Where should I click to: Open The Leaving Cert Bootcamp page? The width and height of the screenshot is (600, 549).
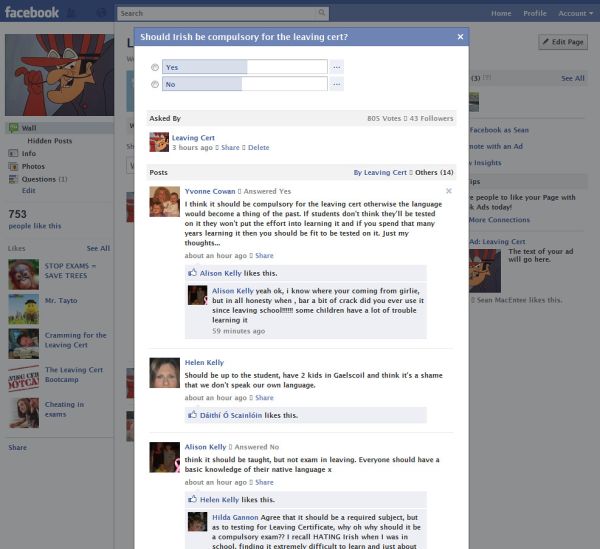pyautogui.click(x=74, y=375)
